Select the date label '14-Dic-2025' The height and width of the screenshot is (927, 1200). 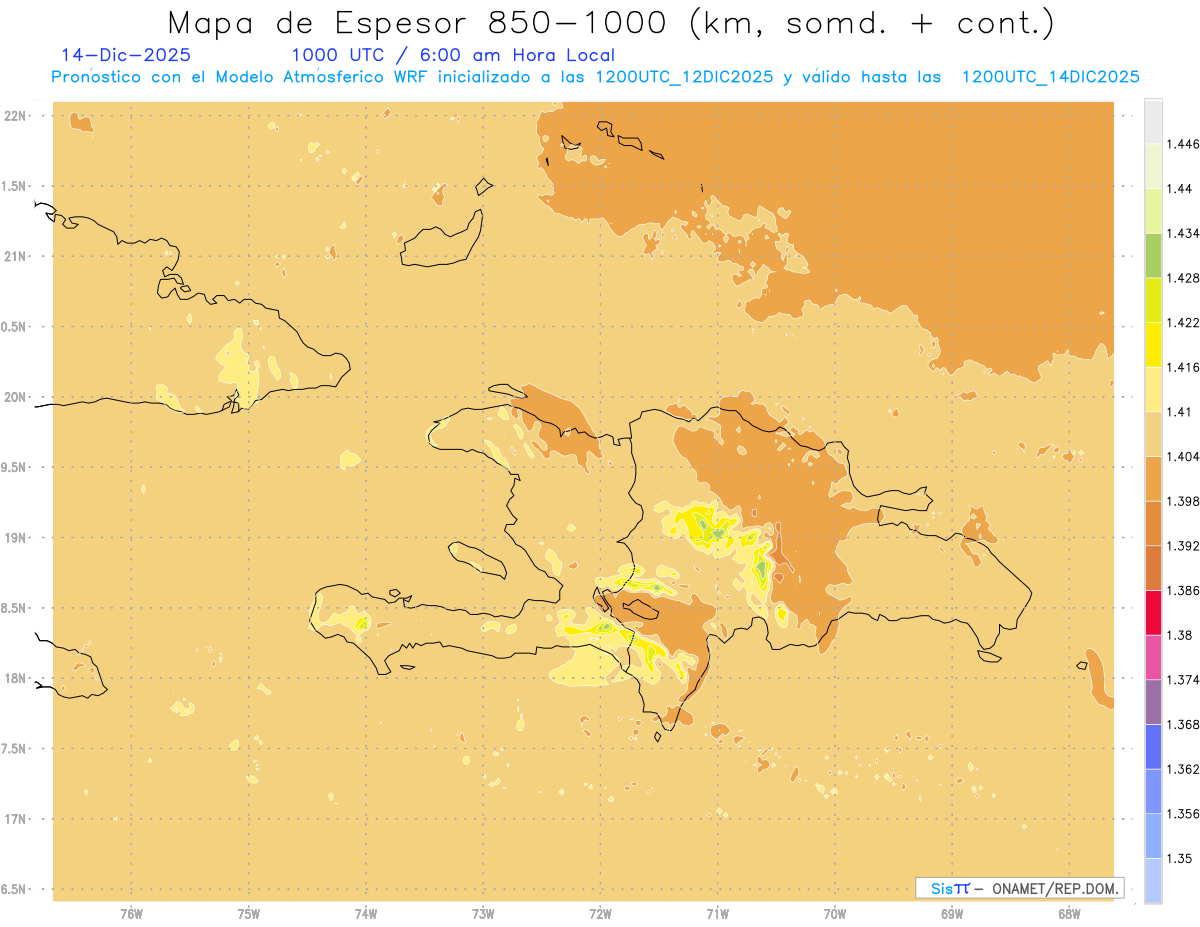coord(126,56)
